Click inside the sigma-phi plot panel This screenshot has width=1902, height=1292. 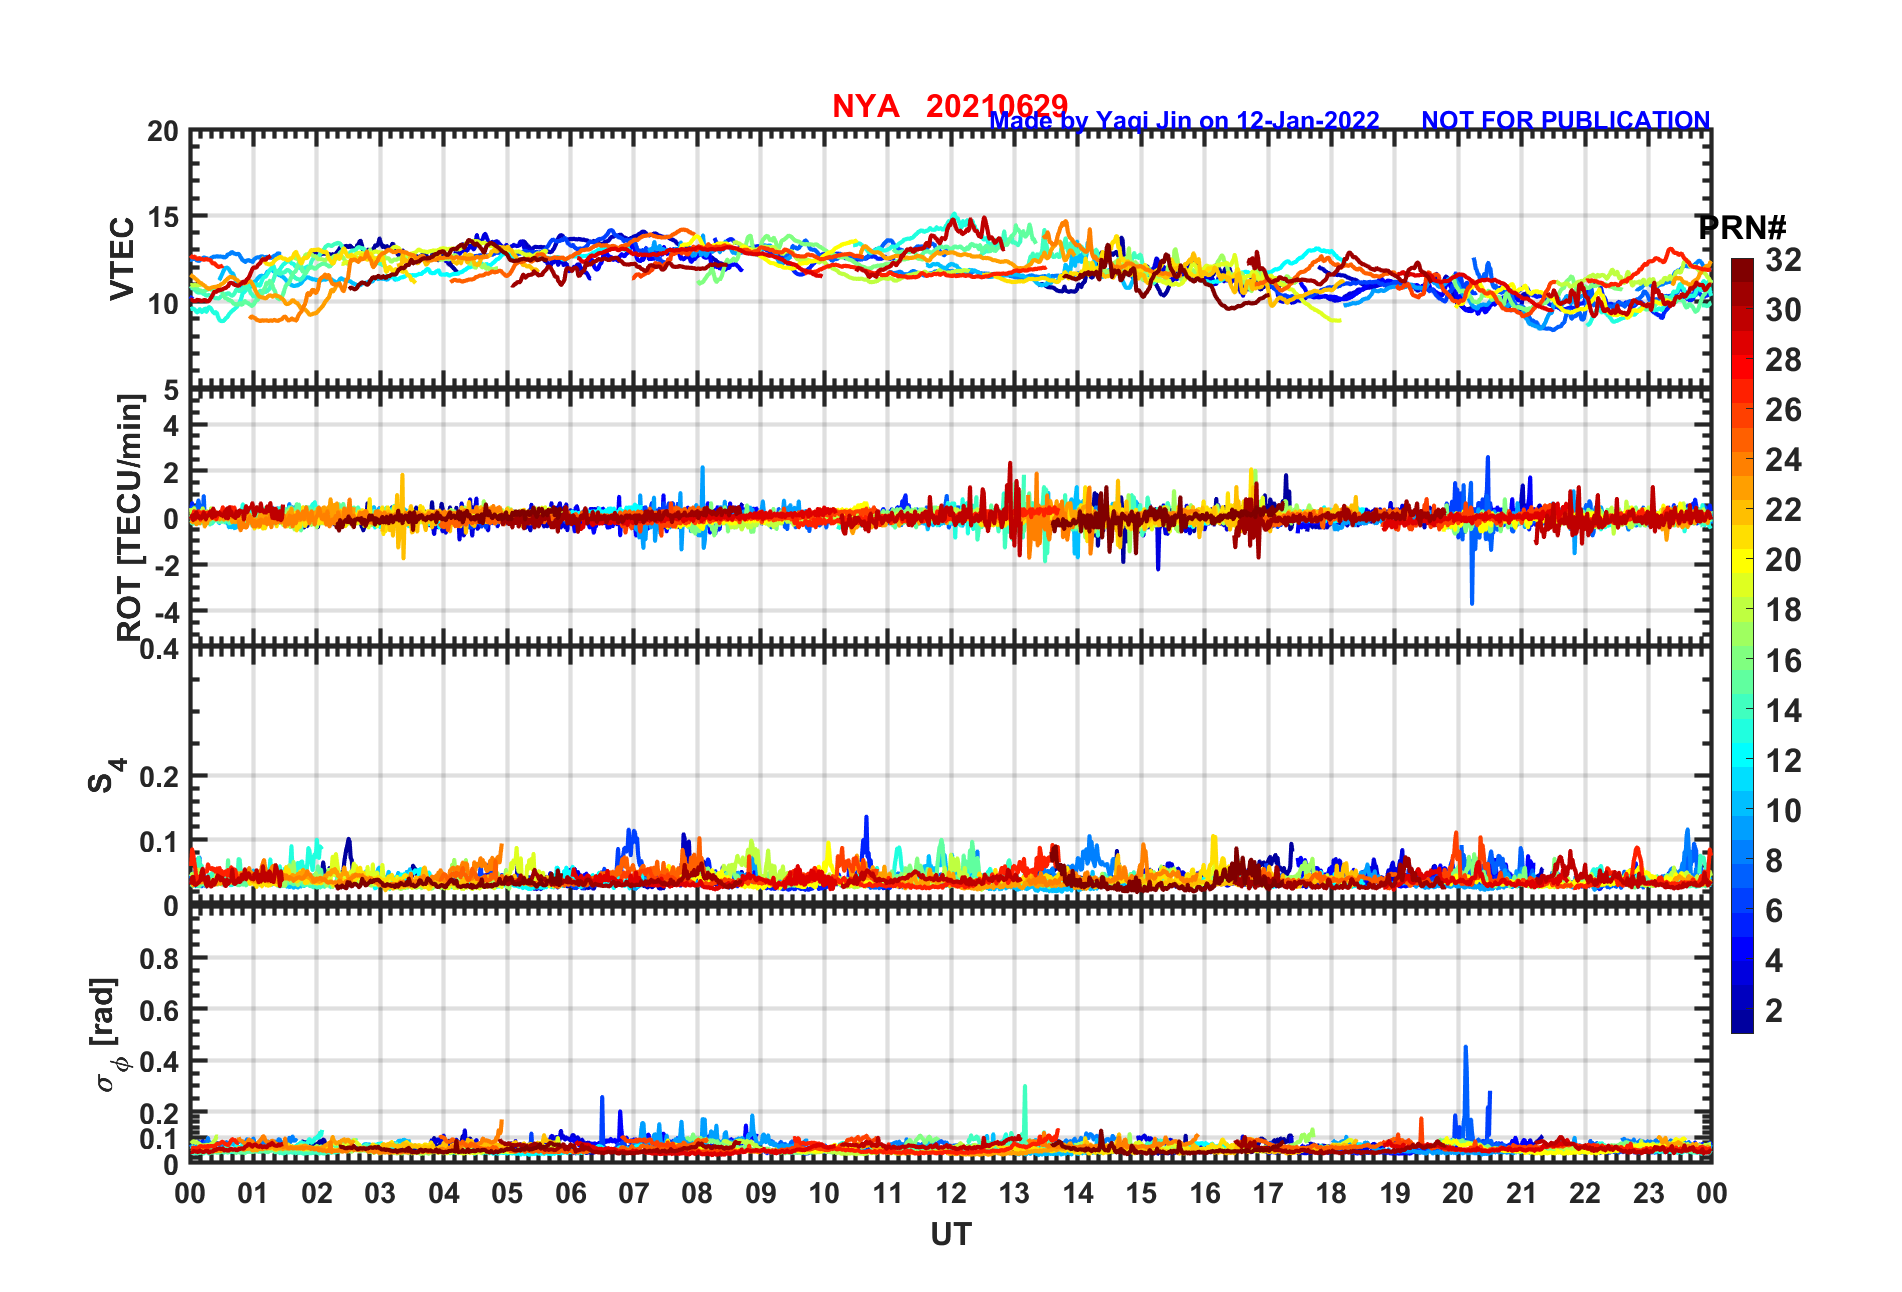pyautogui.click(x=951, y=1035)
